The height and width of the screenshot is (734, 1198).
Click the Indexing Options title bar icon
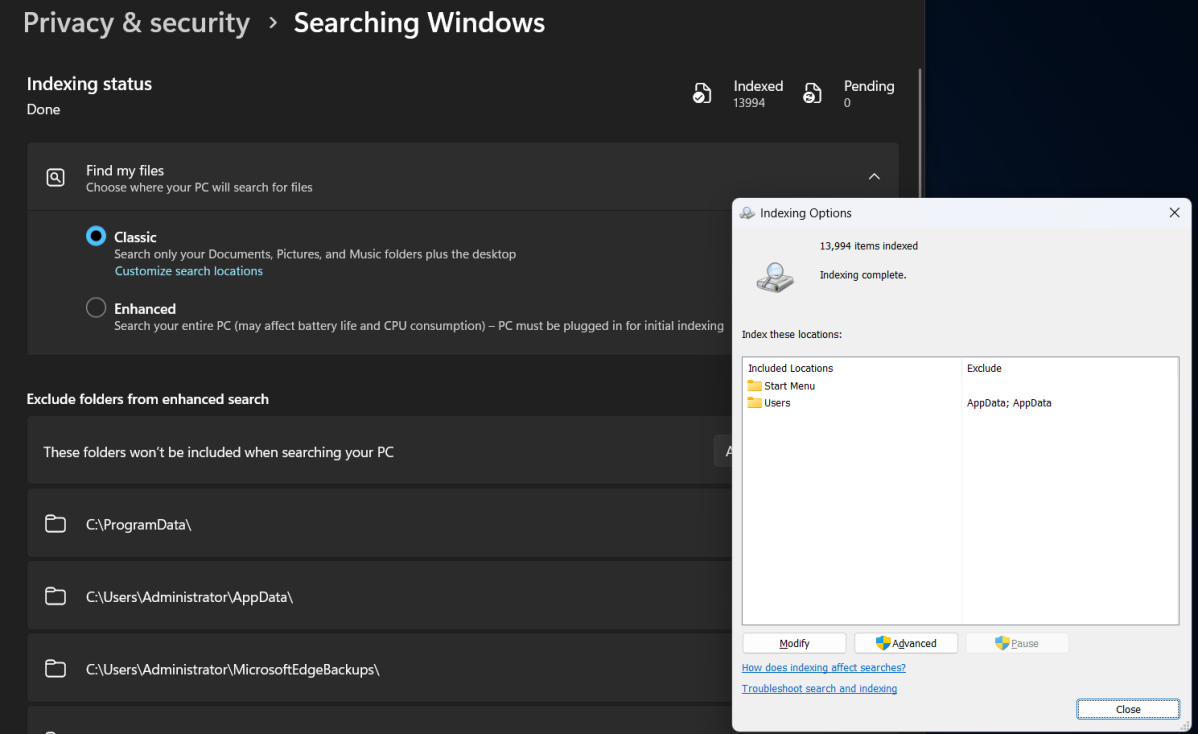coord(746,212)
